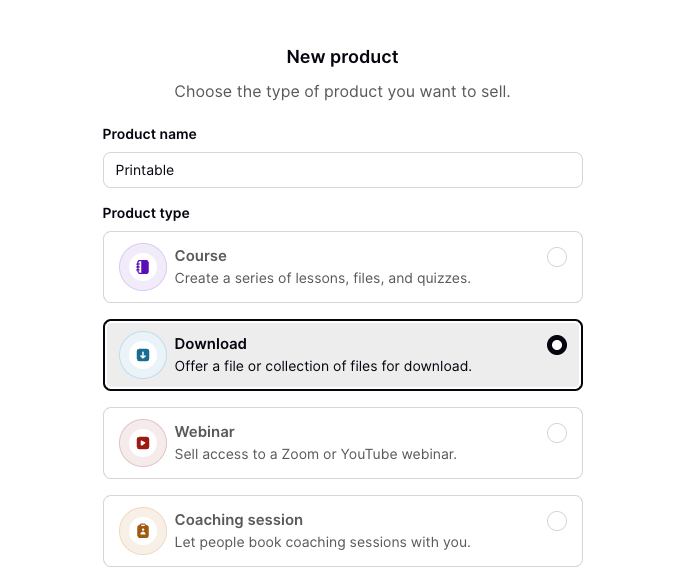Click the "Coaching session" option title
The width and height of the screenshot is (688, 582).
pos(239,520)
